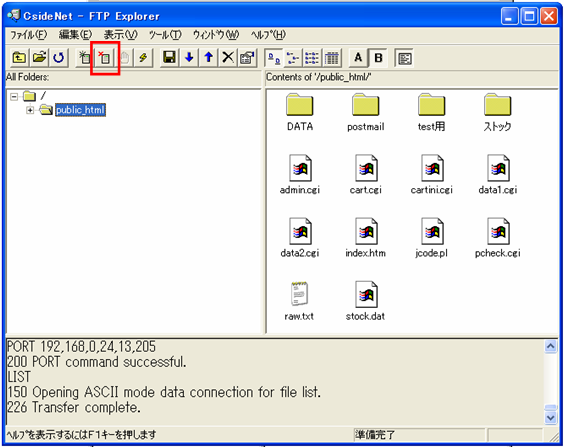Click the refresh circular arrow icon
The image size is (565, 448).
click(x=58, y=58)
